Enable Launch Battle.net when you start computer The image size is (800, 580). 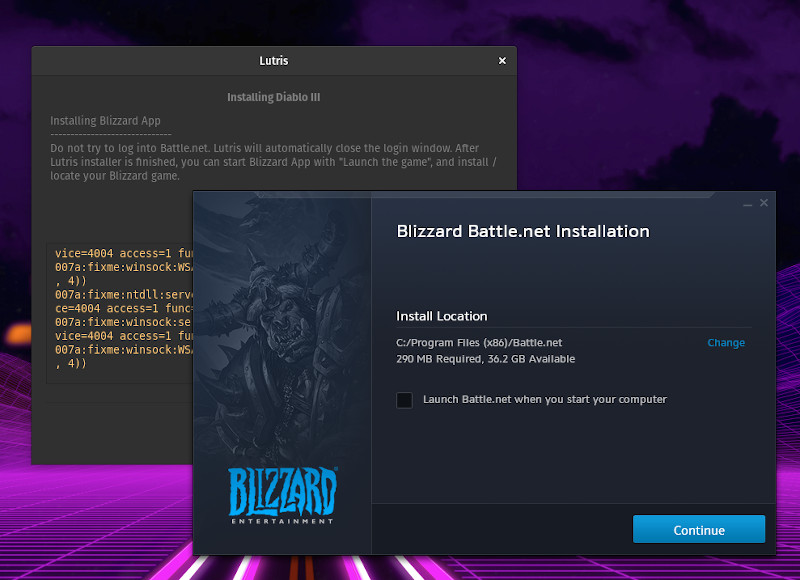(x=405, y=400)
